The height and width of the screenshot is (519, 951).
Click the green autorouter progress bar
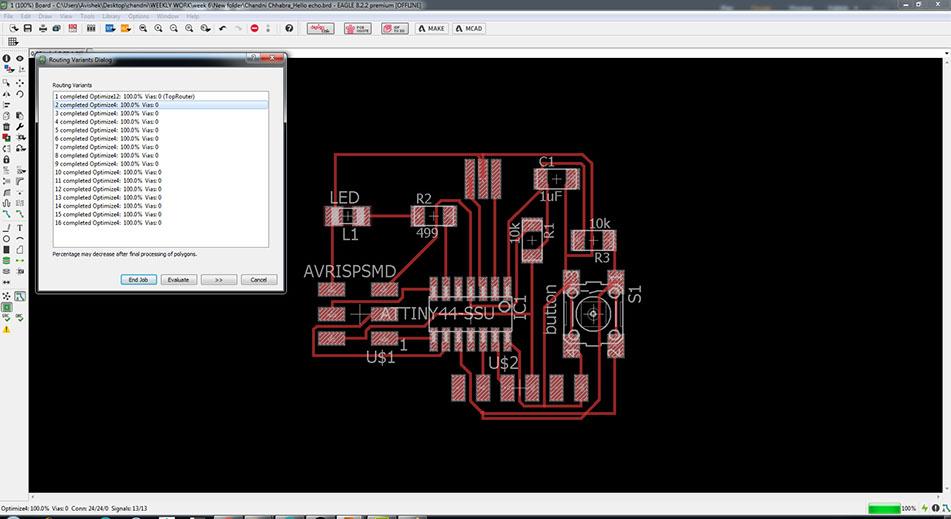click(x=884, y=508)
